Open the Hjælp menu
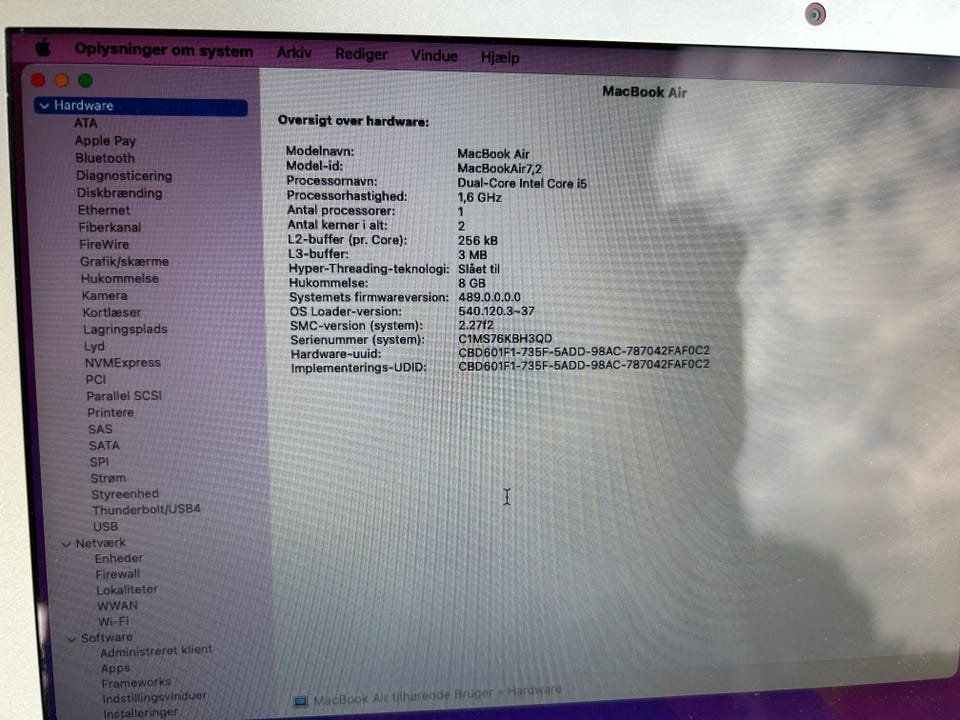 pos(500,58)
